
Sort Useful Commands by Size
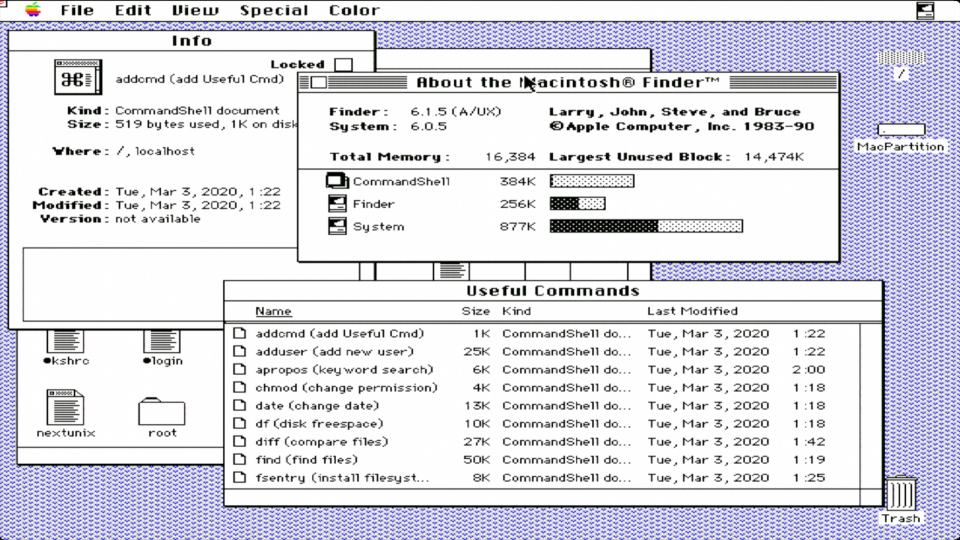[476, 311]
